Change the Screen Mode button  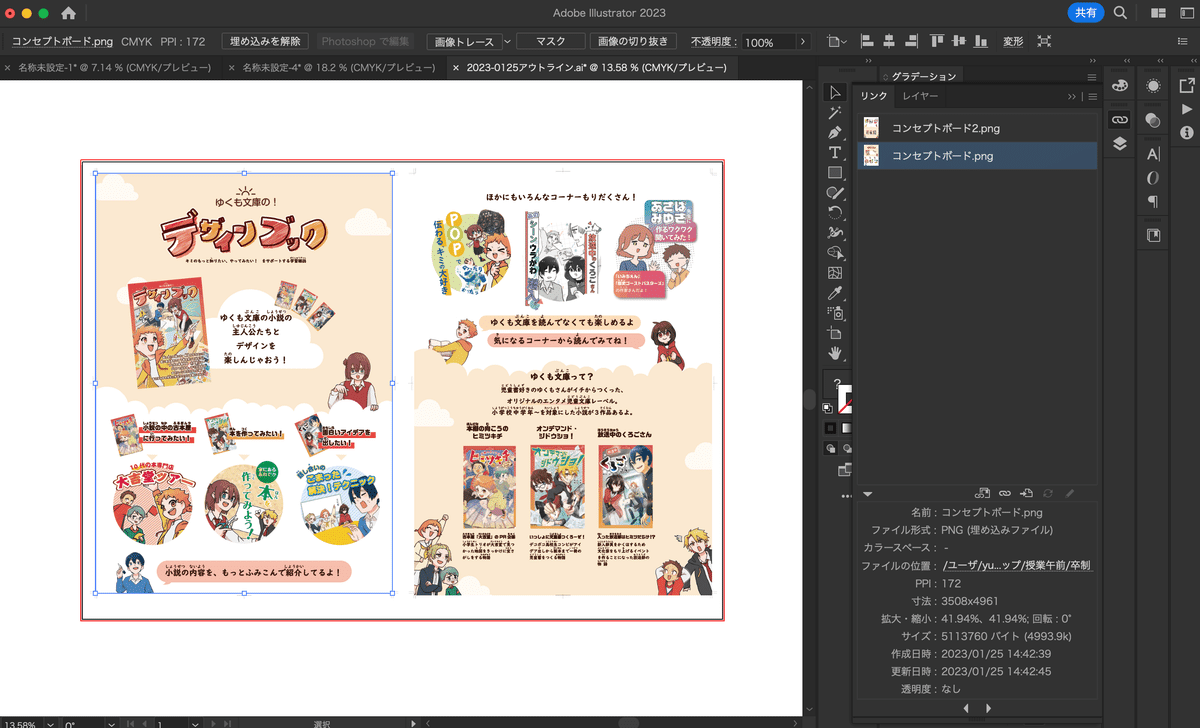click(845, 469)
